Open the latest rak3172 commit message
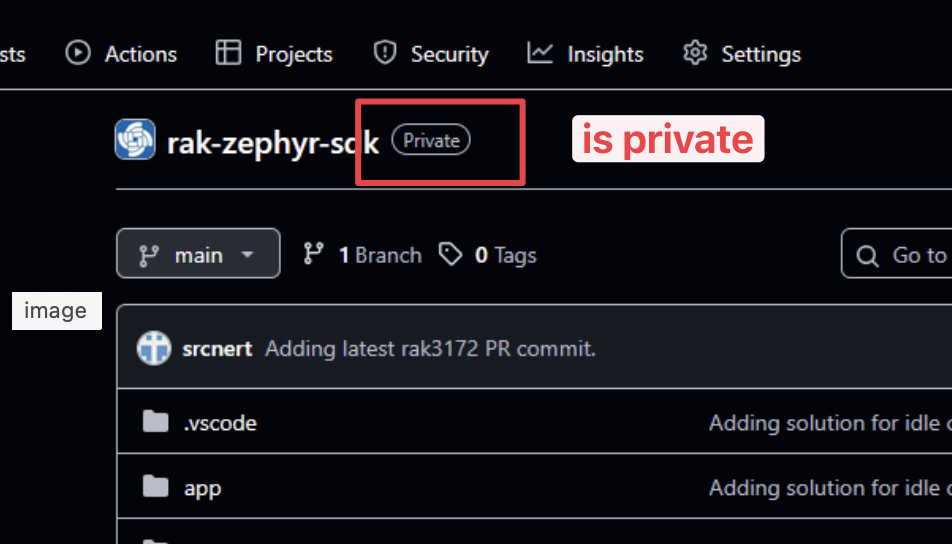Image resolution: width=952 pixels, height=544 pixels. pos(430,349)
